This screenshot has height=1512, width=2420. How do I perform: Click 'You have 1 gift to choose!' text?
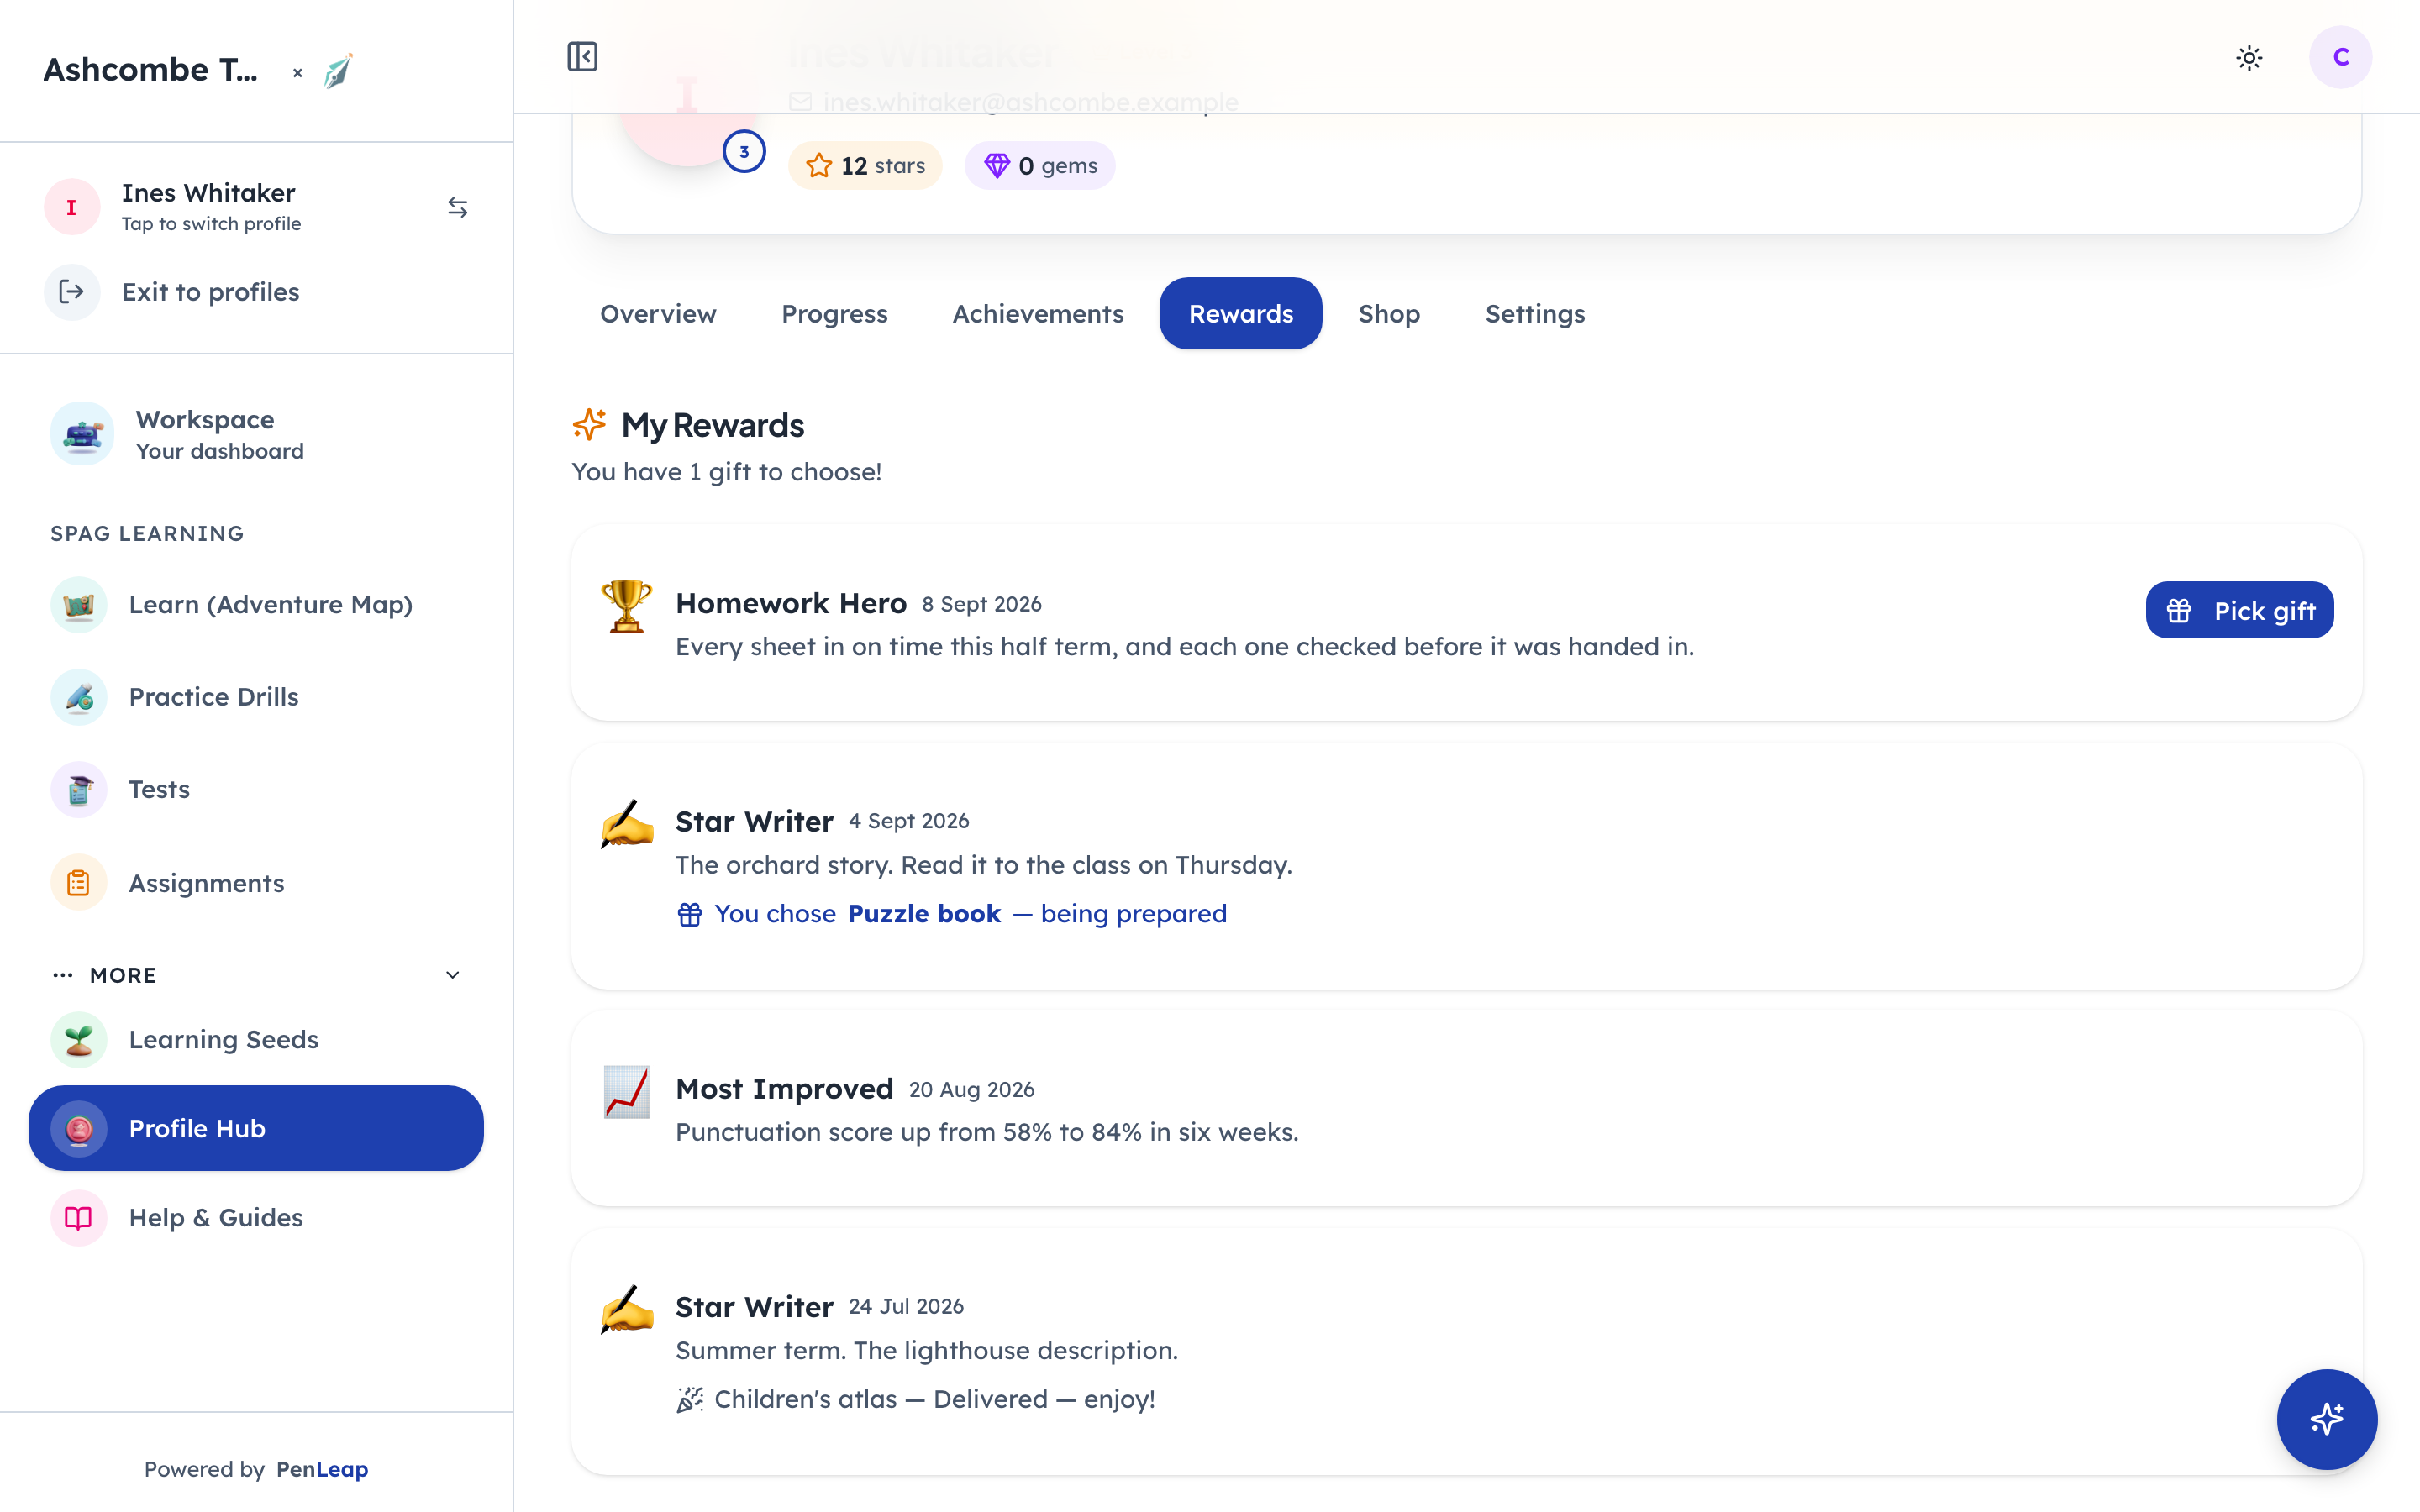pos(727,472)
